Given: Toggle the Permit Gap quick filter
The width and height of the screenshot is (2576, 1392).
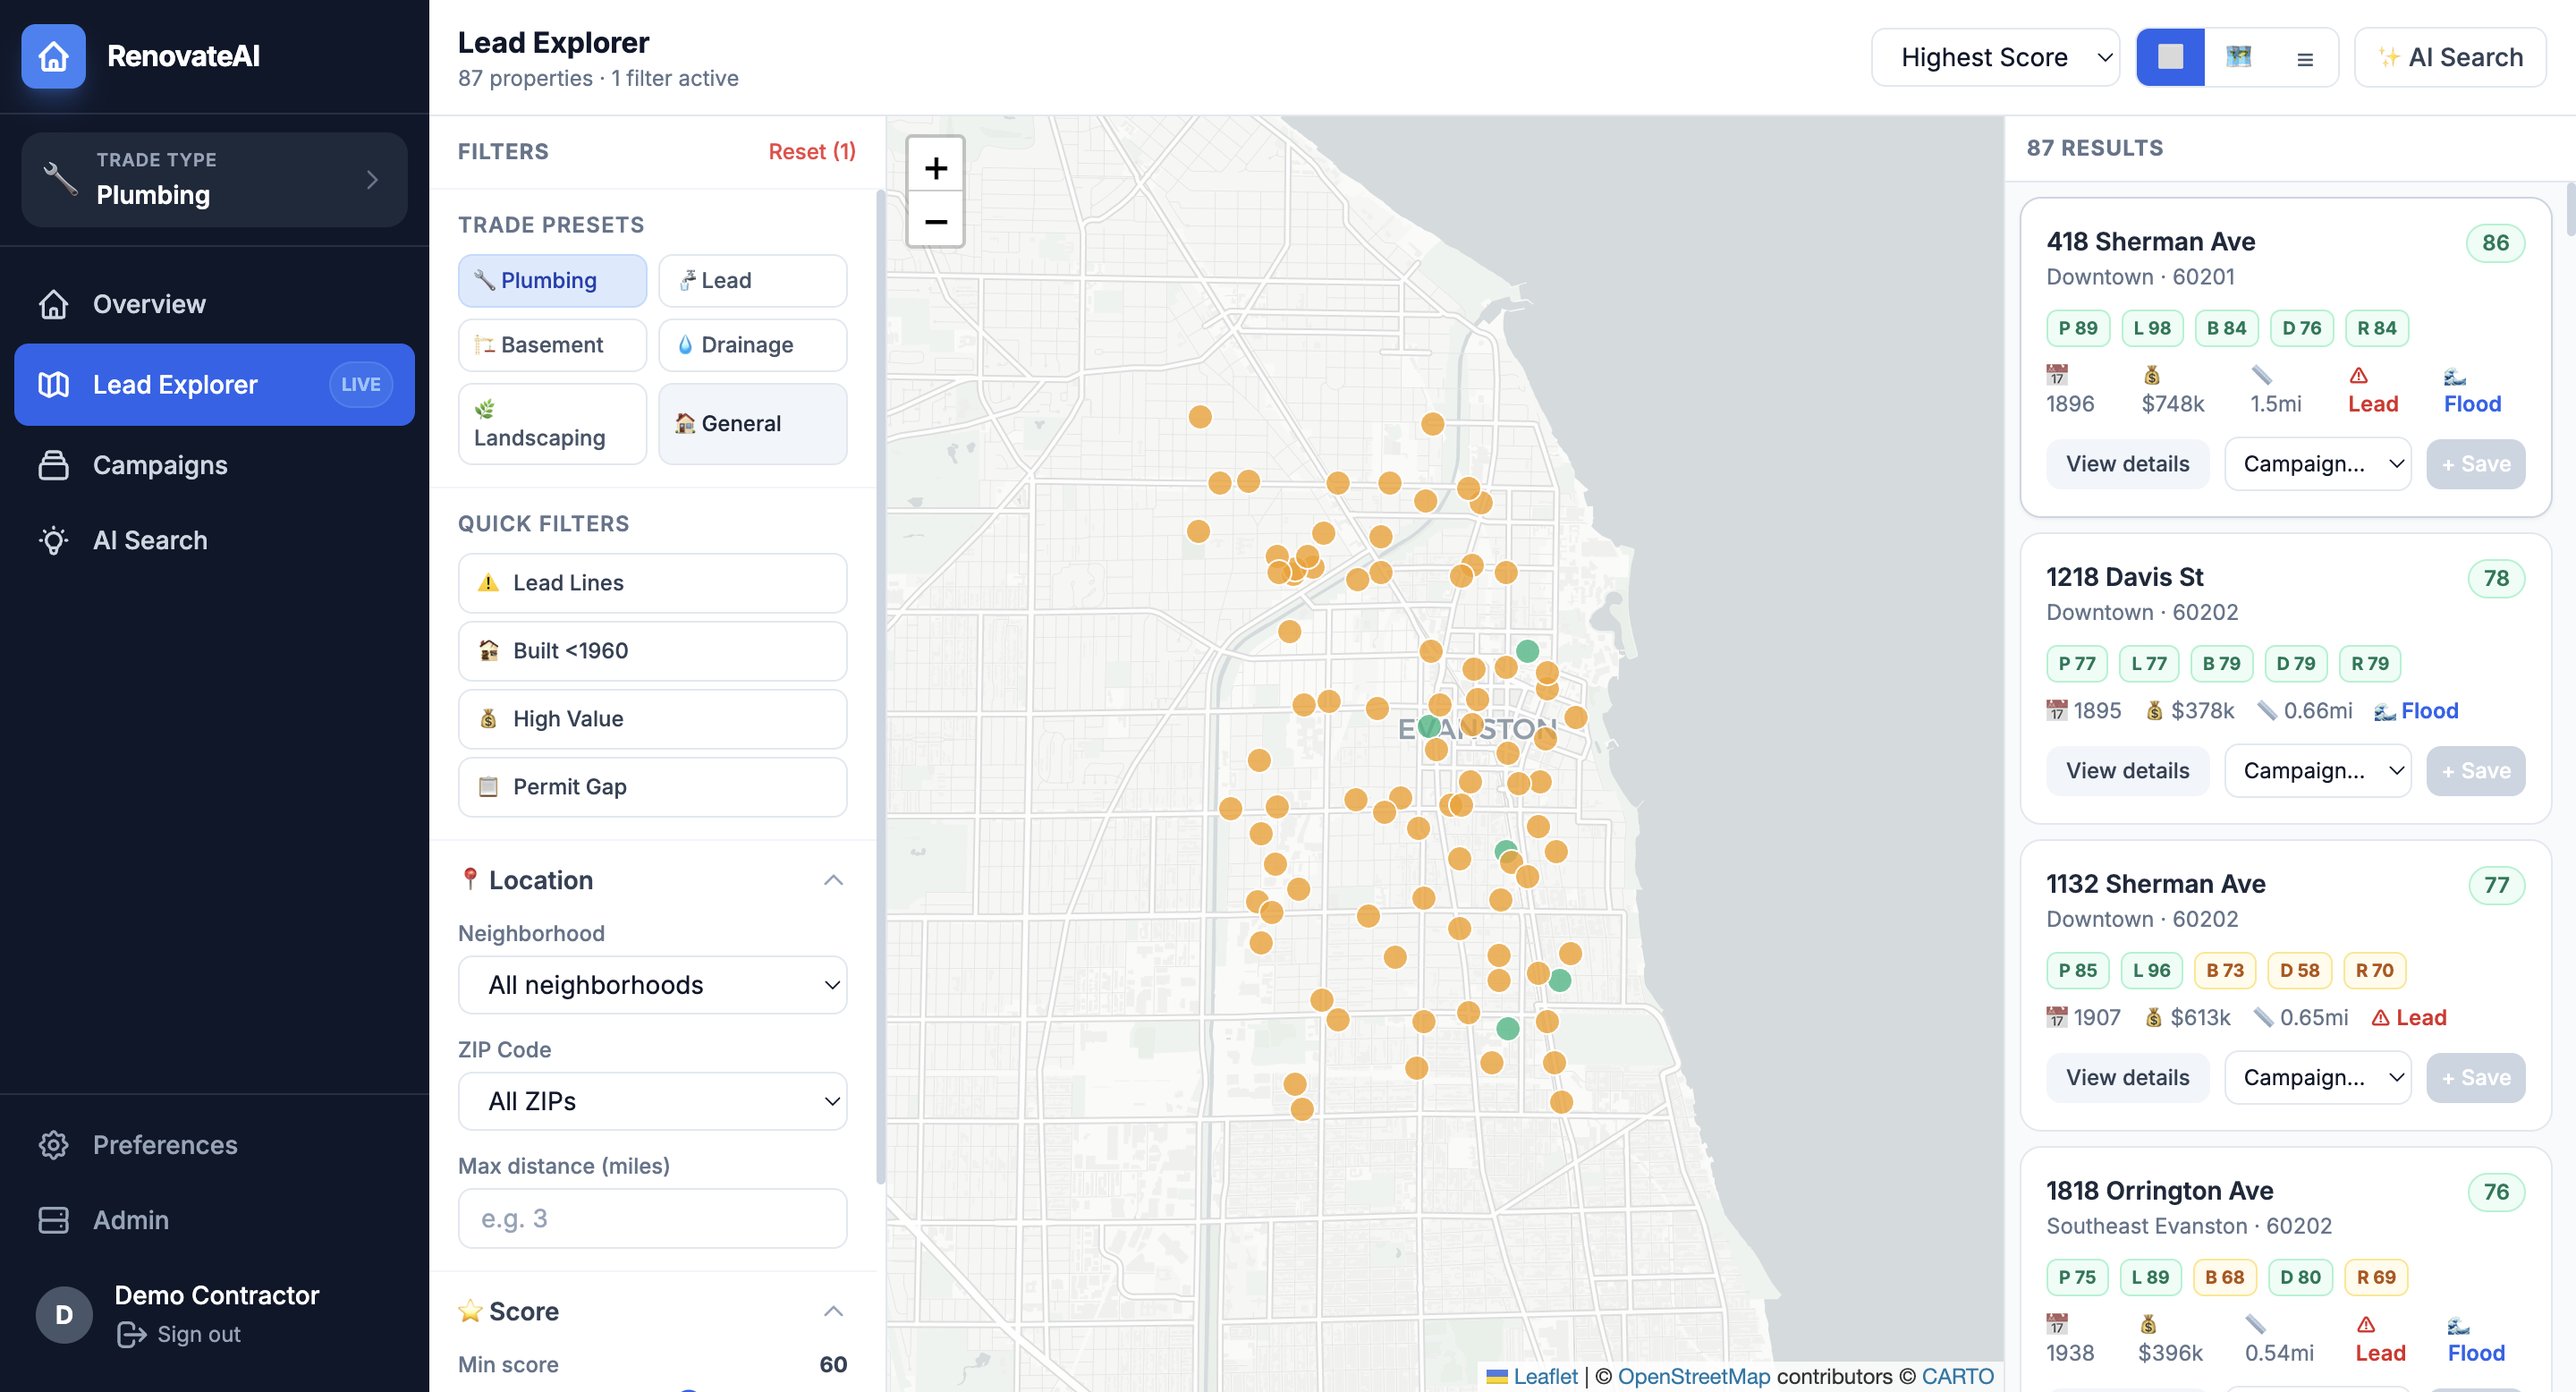Looking at the screenshot, I should pos(652,787).
